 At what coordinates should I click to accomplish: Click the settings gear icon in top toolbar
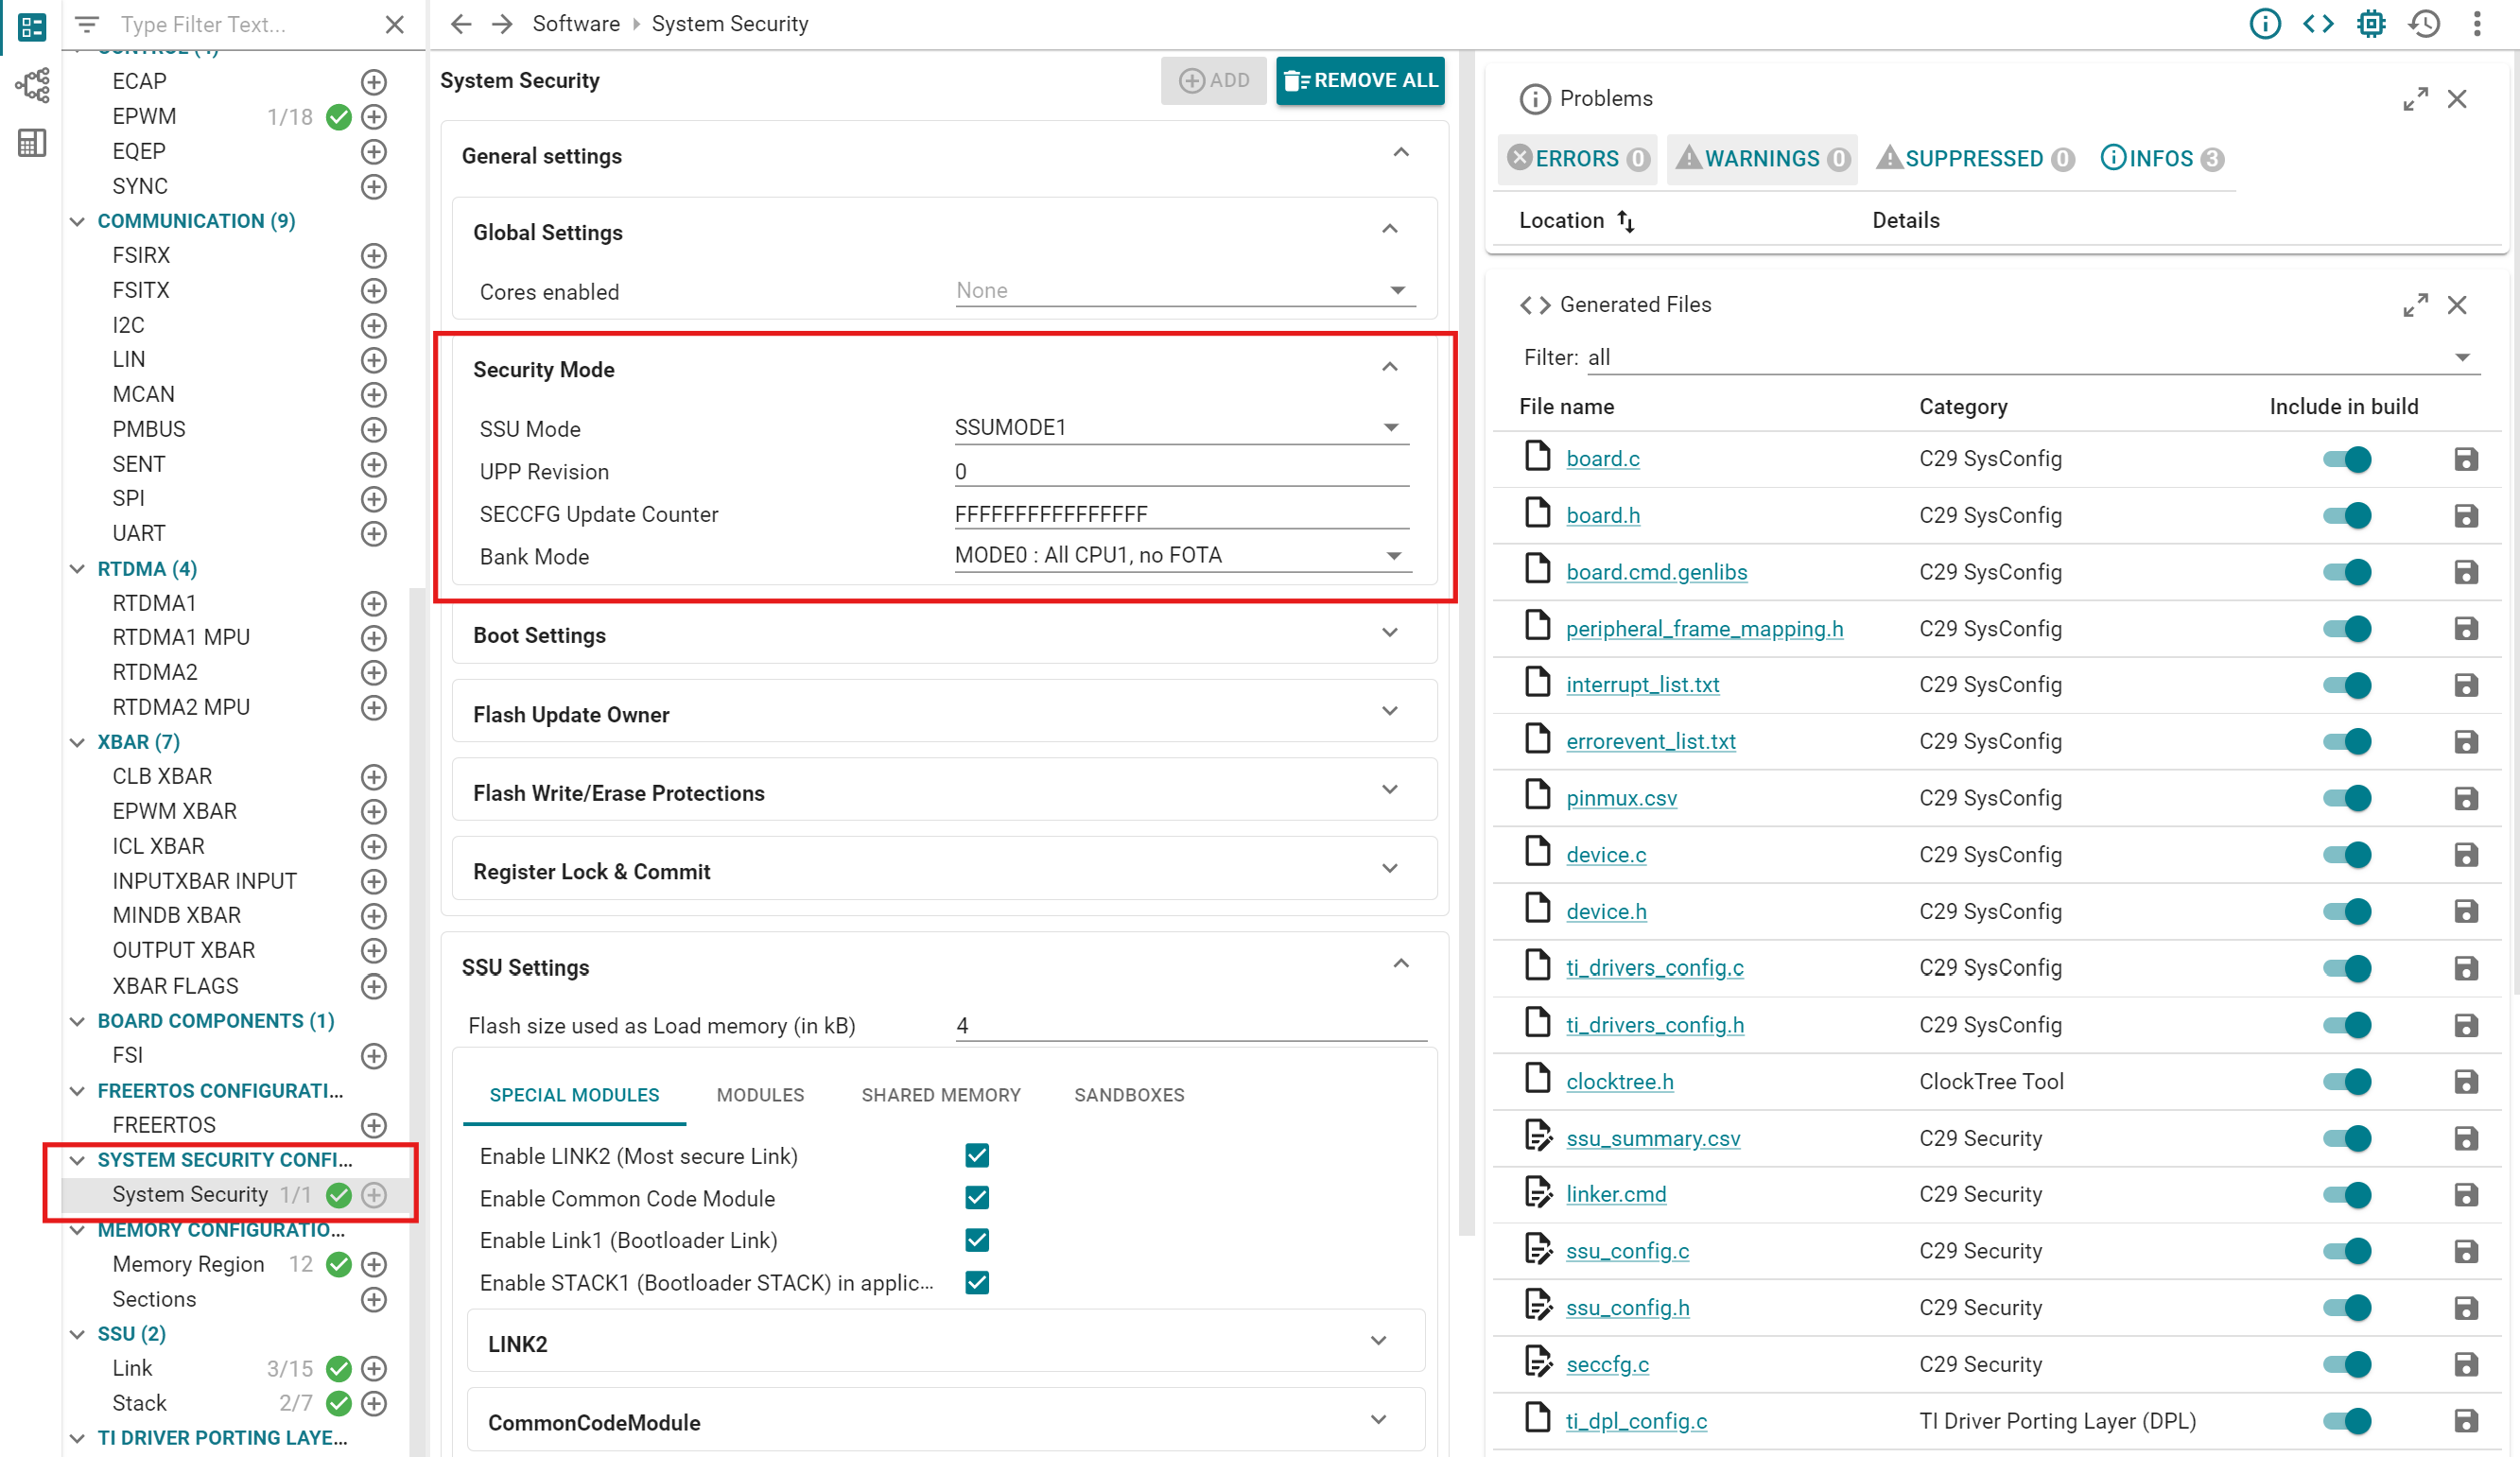click(x=2371, y=25)
